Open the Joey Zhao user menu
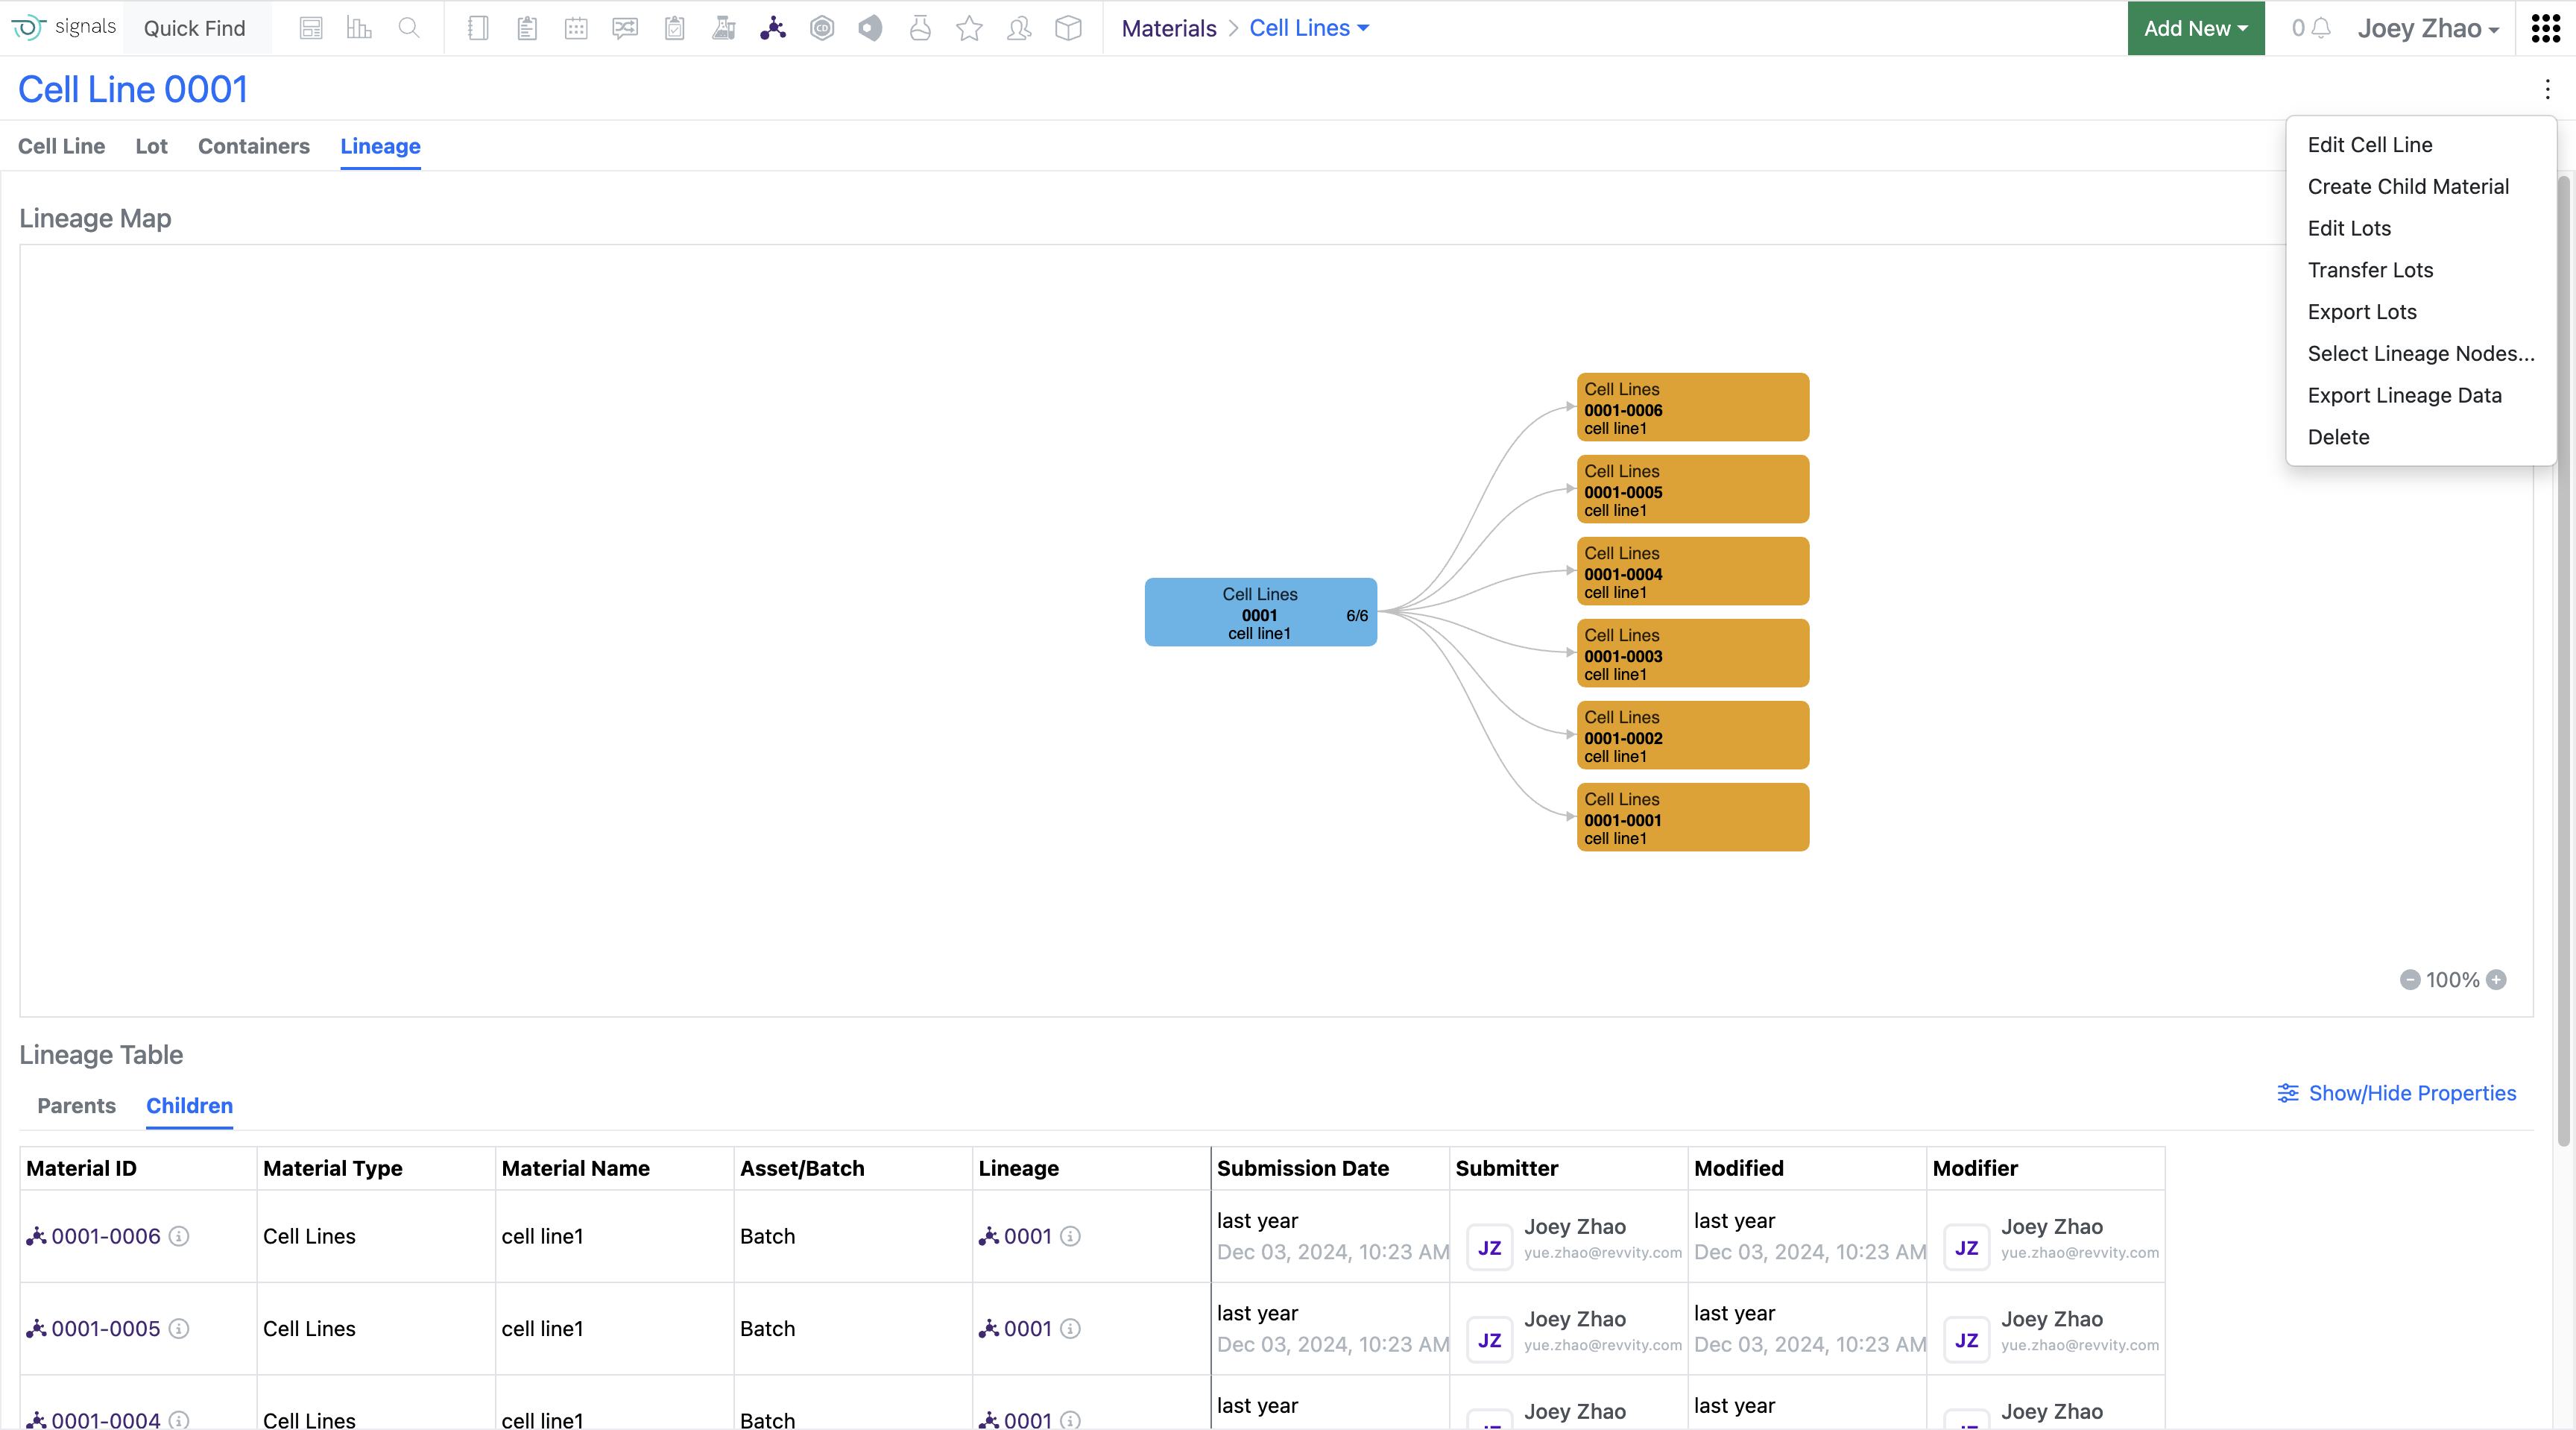2576x1430 pixels. [2428, 28]
